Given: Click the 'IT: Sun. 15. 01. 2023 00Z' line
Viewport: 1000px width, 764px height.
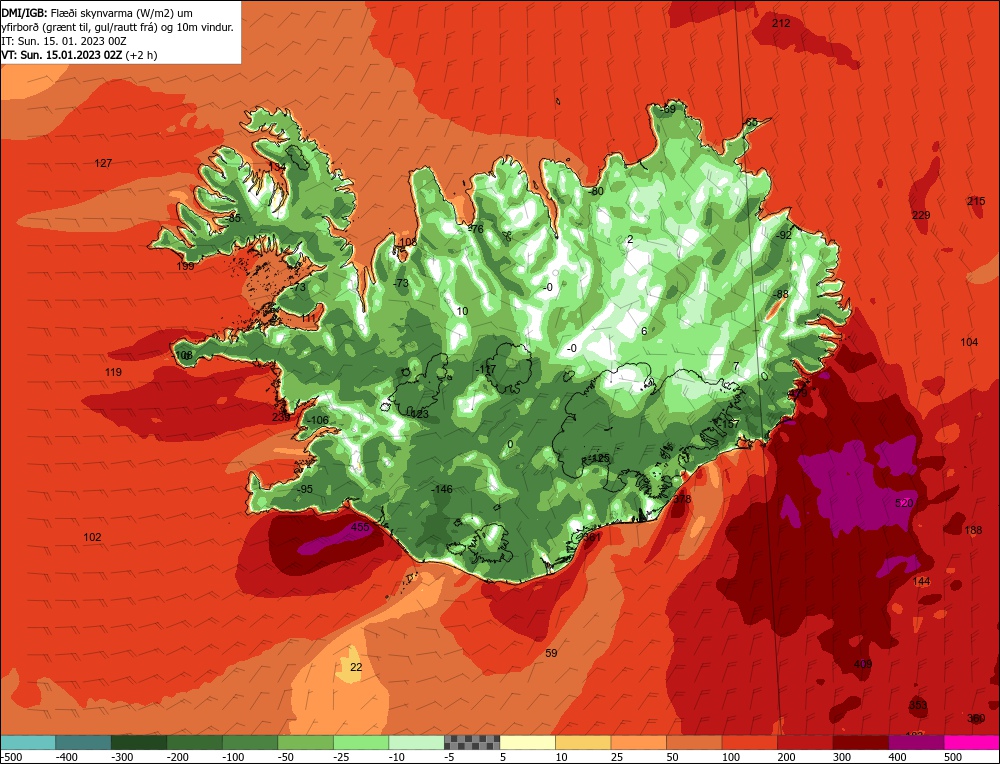Looking at the screenshot, I should point(64,41).
